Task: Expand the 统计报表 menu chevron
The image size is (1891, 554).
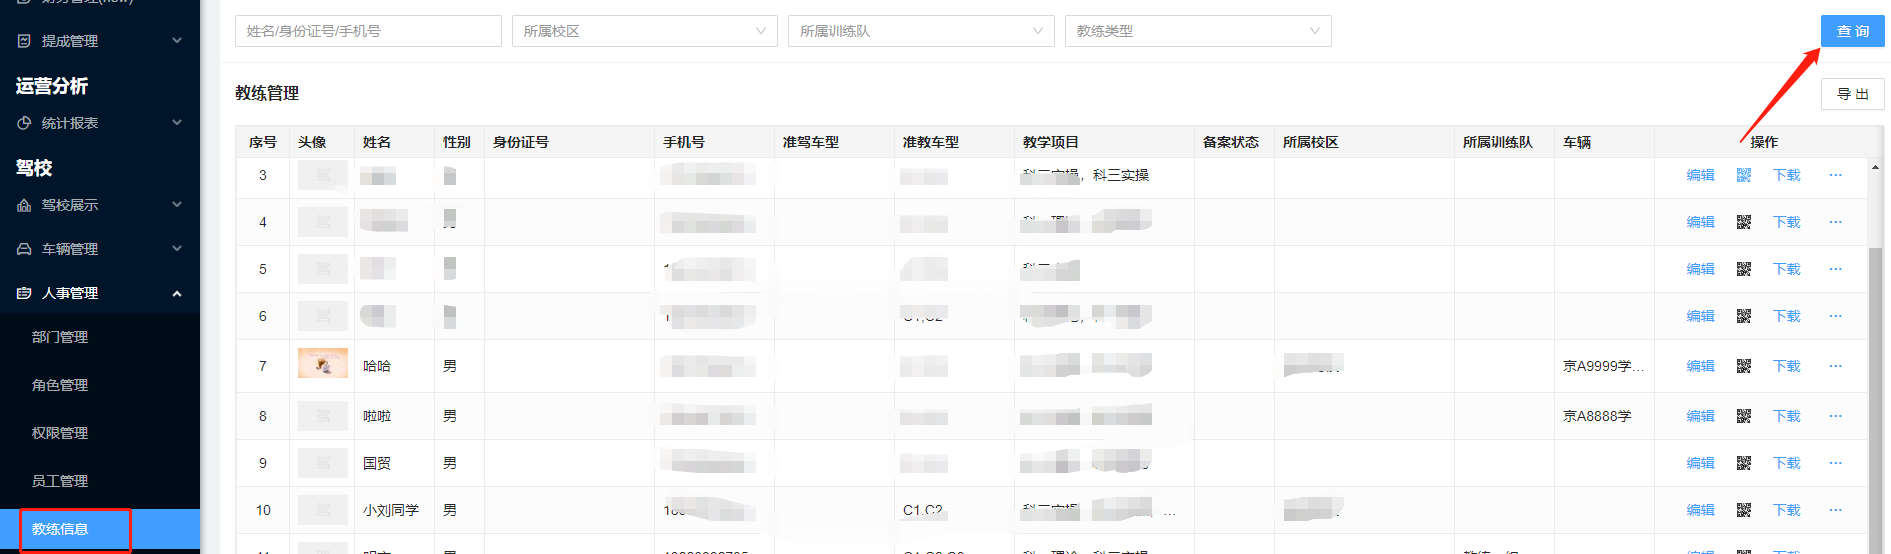Action: (x=177, y=123)
